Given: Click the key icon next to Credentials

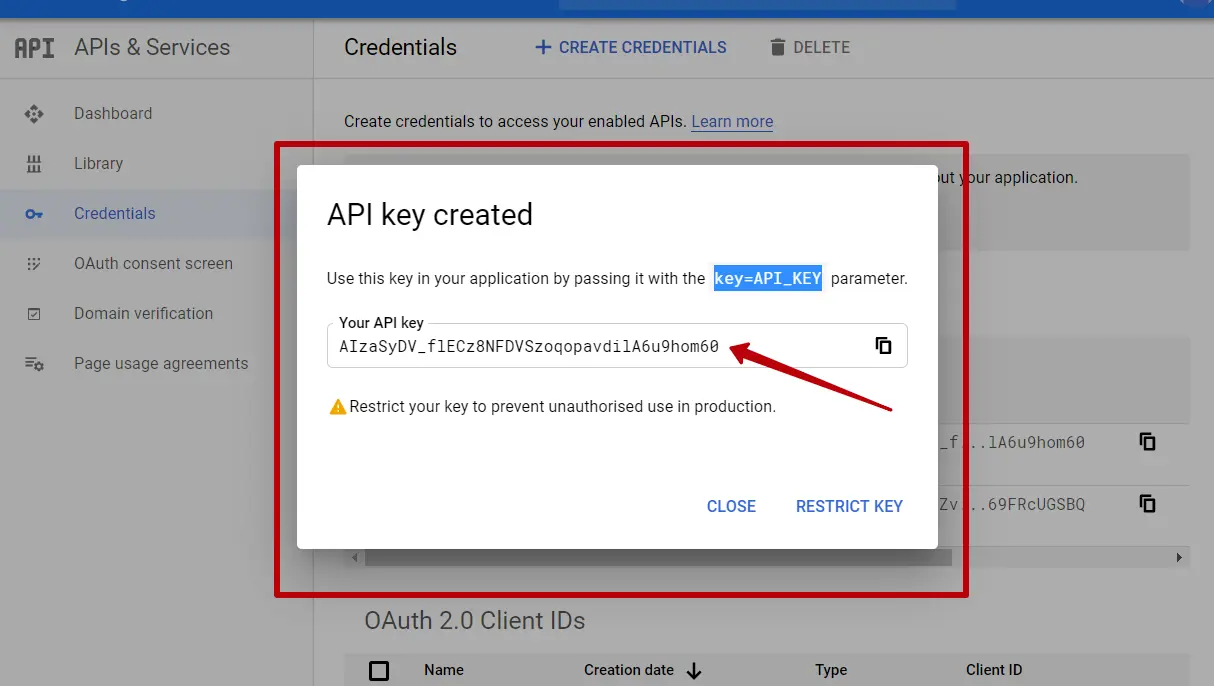Looking at the screenshot, I should [33, 213].
